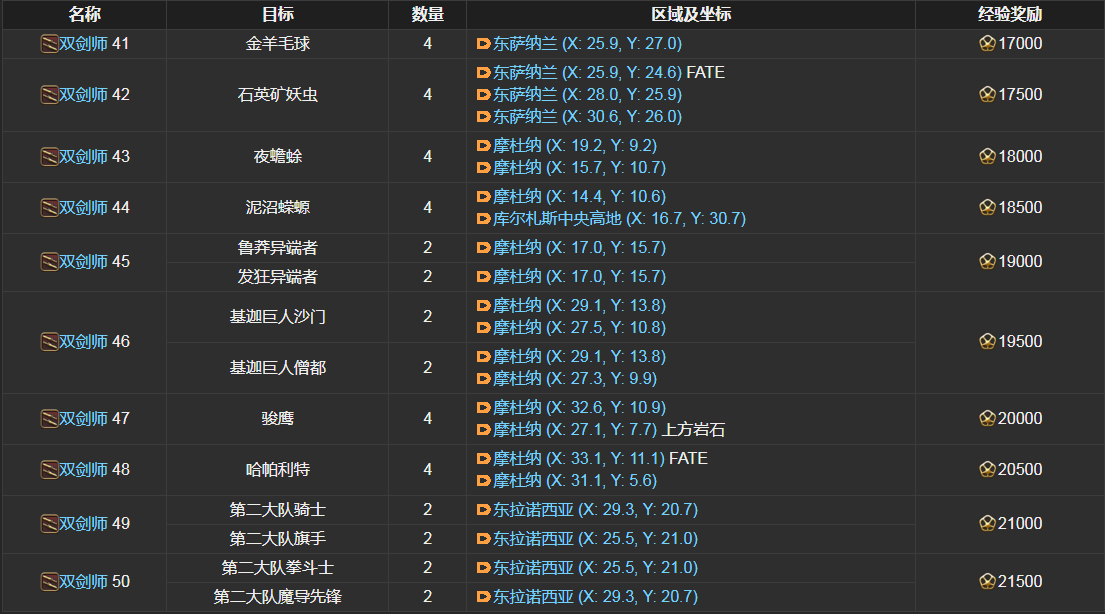Click the 目标 column header
Viewport: 1105px width, 614px height.
coord(277,14)
